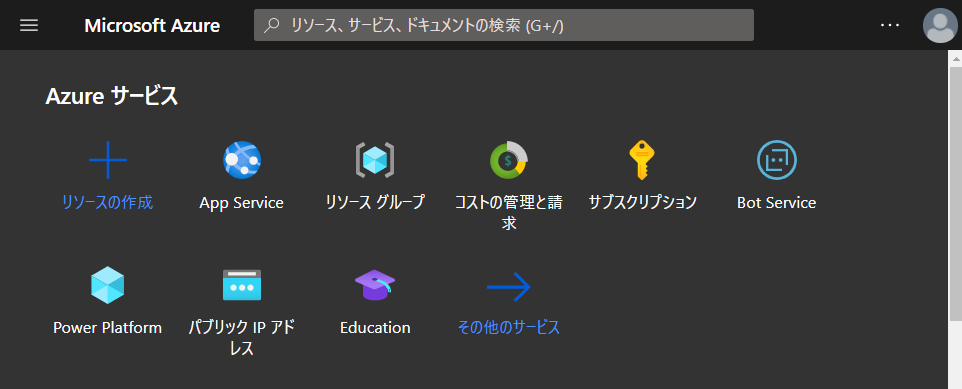The height and width of the screenshot is (389, 962).
Task: Open the Education label
Action: point(375,328)
